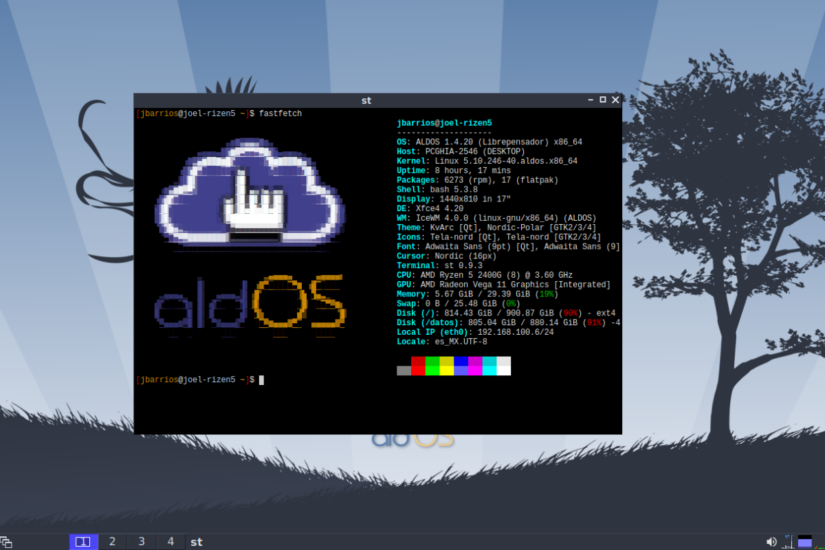Click the green color block in fastfetch palette

click(432, 366)
